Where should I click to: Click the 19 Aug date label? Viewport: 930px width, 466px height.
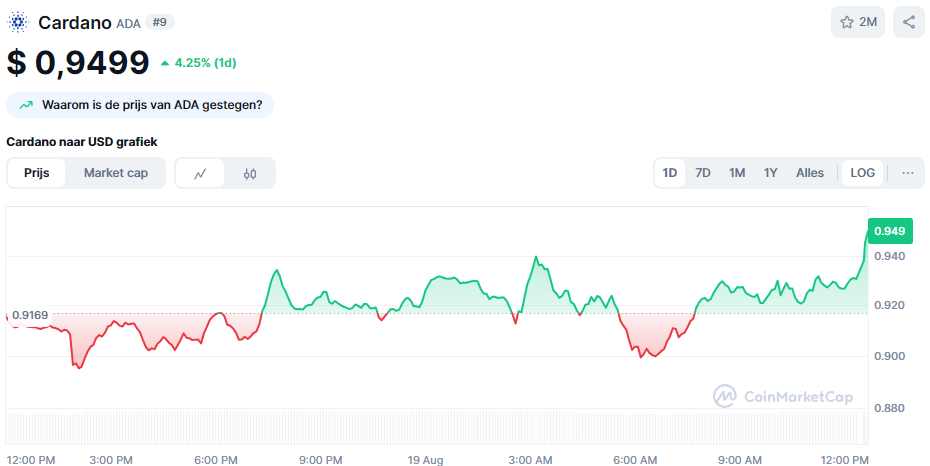(425, 460)
